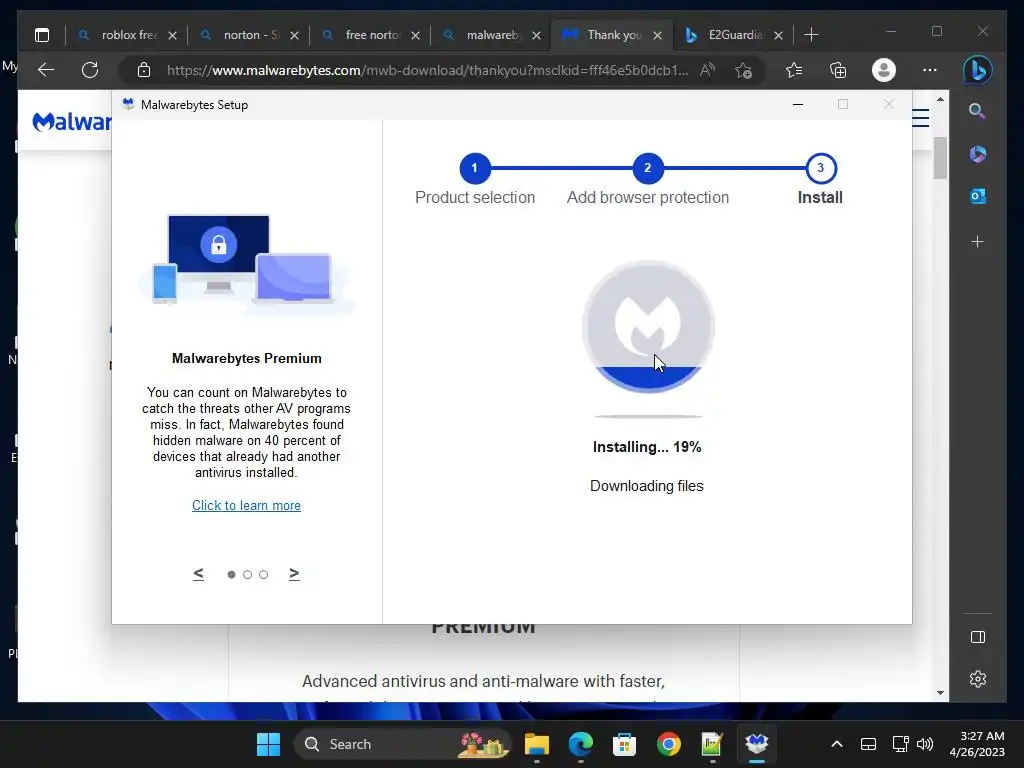Image resolution: width=1024 pixels, height=768 pixels.
Task: Click step 2 Add browser protection circle
Action: (x=648, y=168)
